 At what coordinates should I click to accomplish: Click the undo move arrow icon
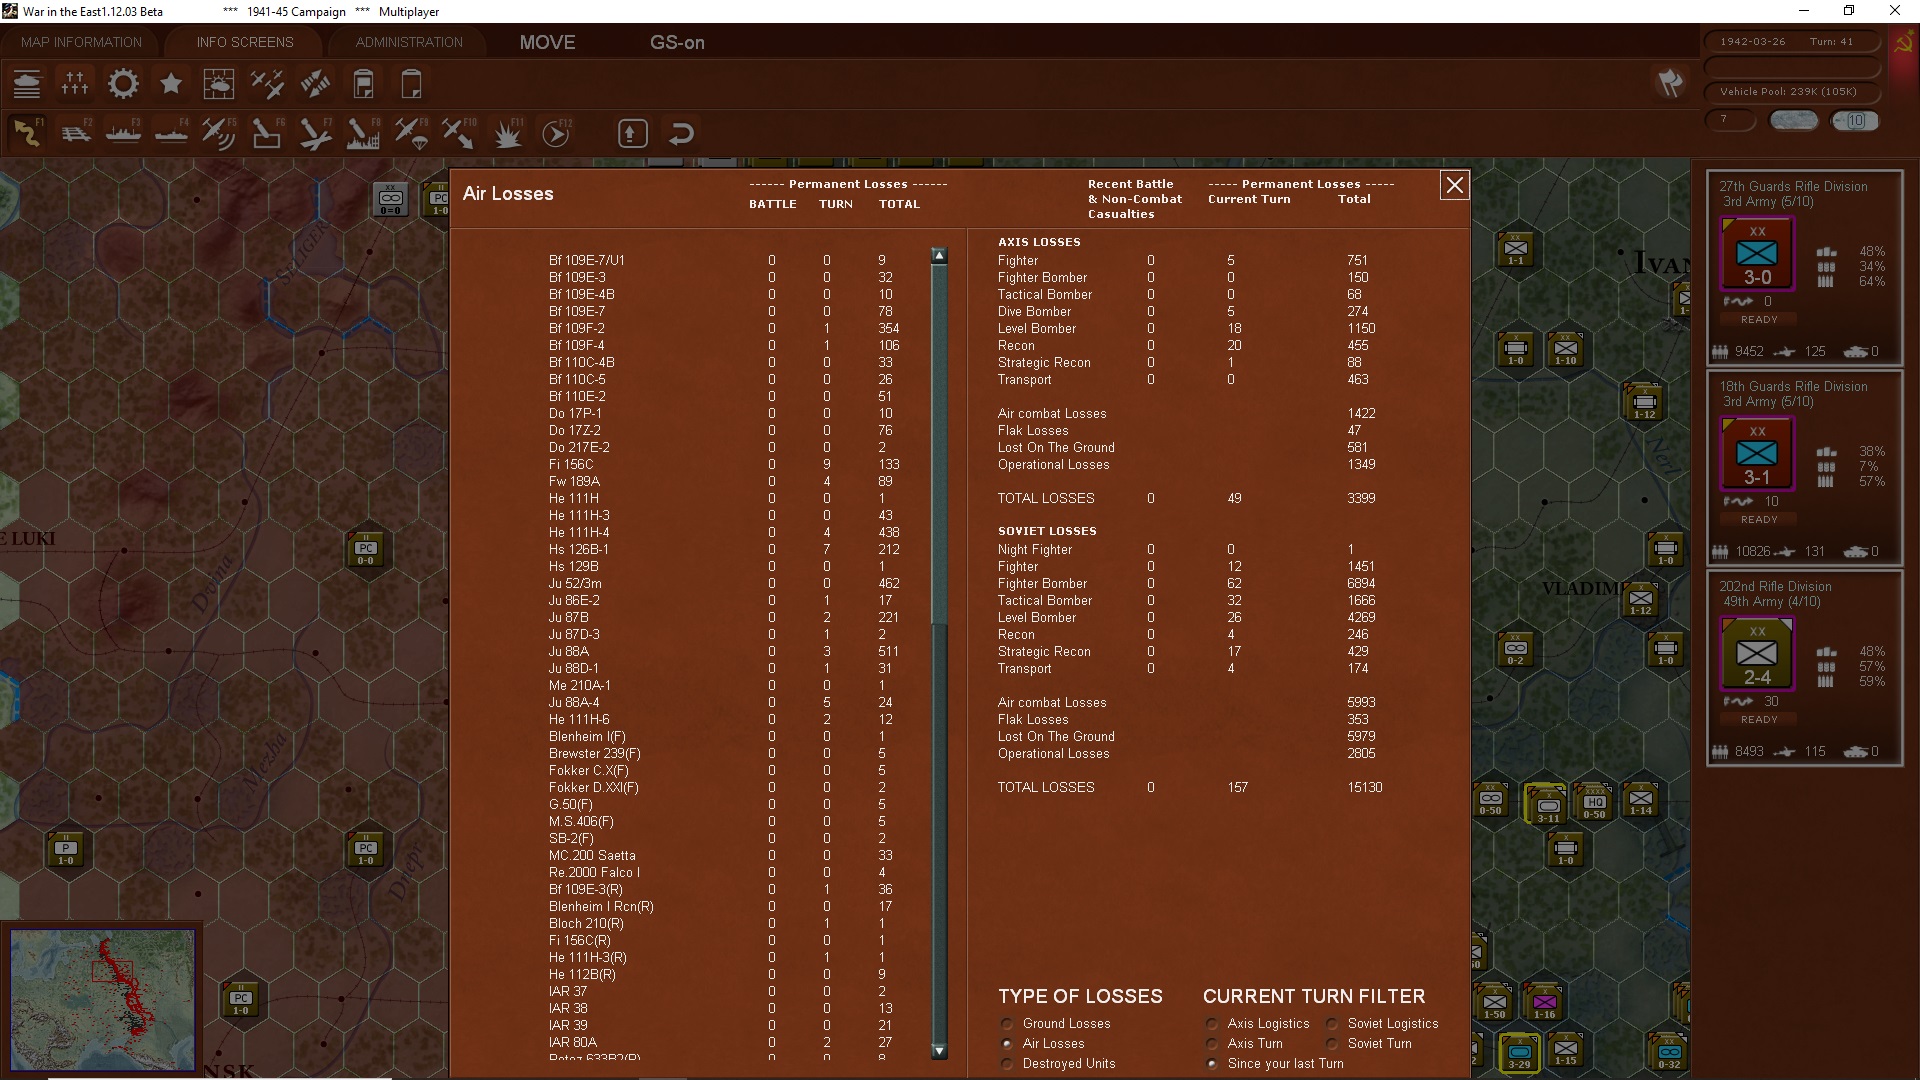[681, 133]
